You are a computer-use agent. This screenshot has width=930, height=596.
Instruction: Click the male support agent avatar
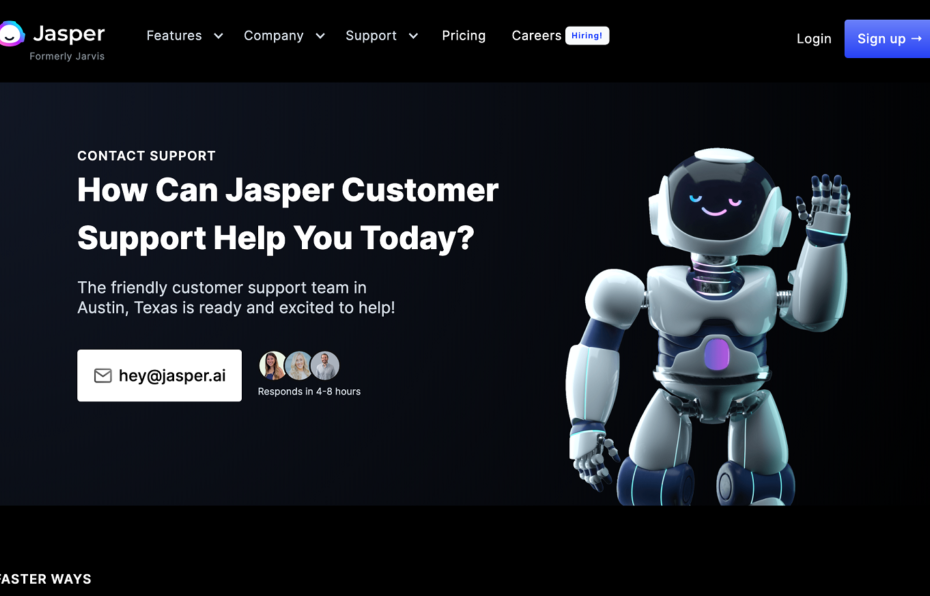[x=325, y=365]
